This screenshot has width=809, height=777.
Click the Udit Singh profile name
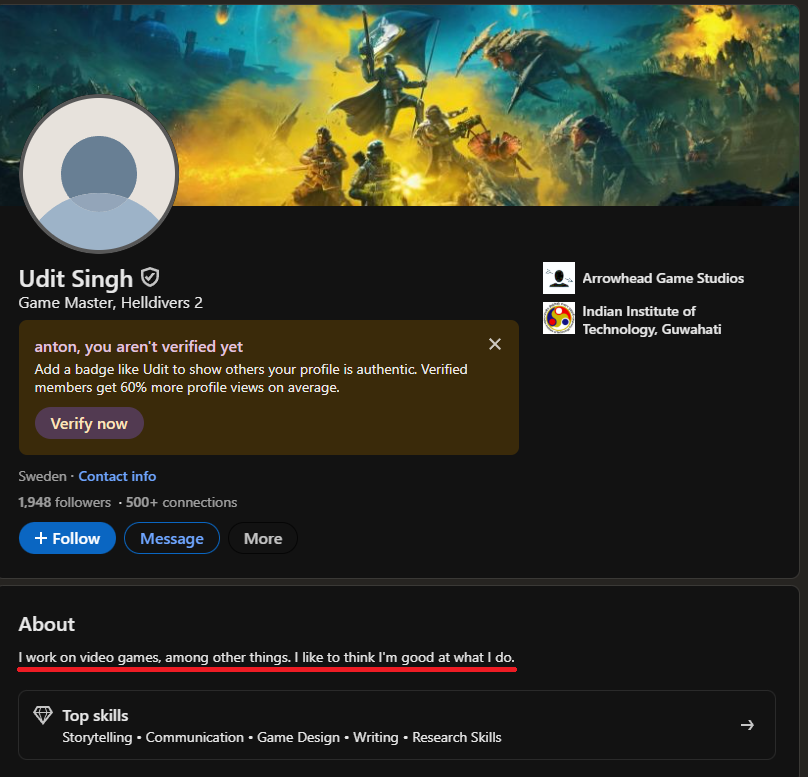[76, 279]
